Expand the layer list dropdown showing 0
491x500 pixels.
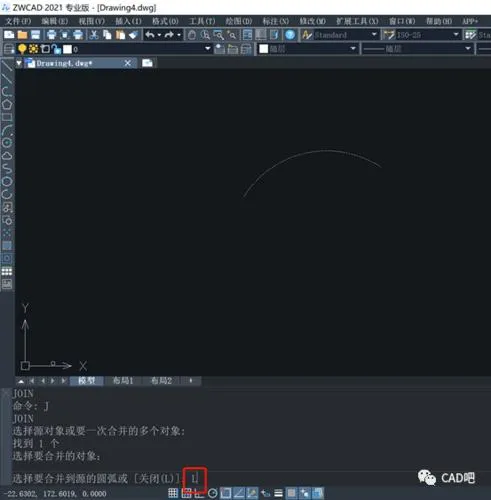208,49
